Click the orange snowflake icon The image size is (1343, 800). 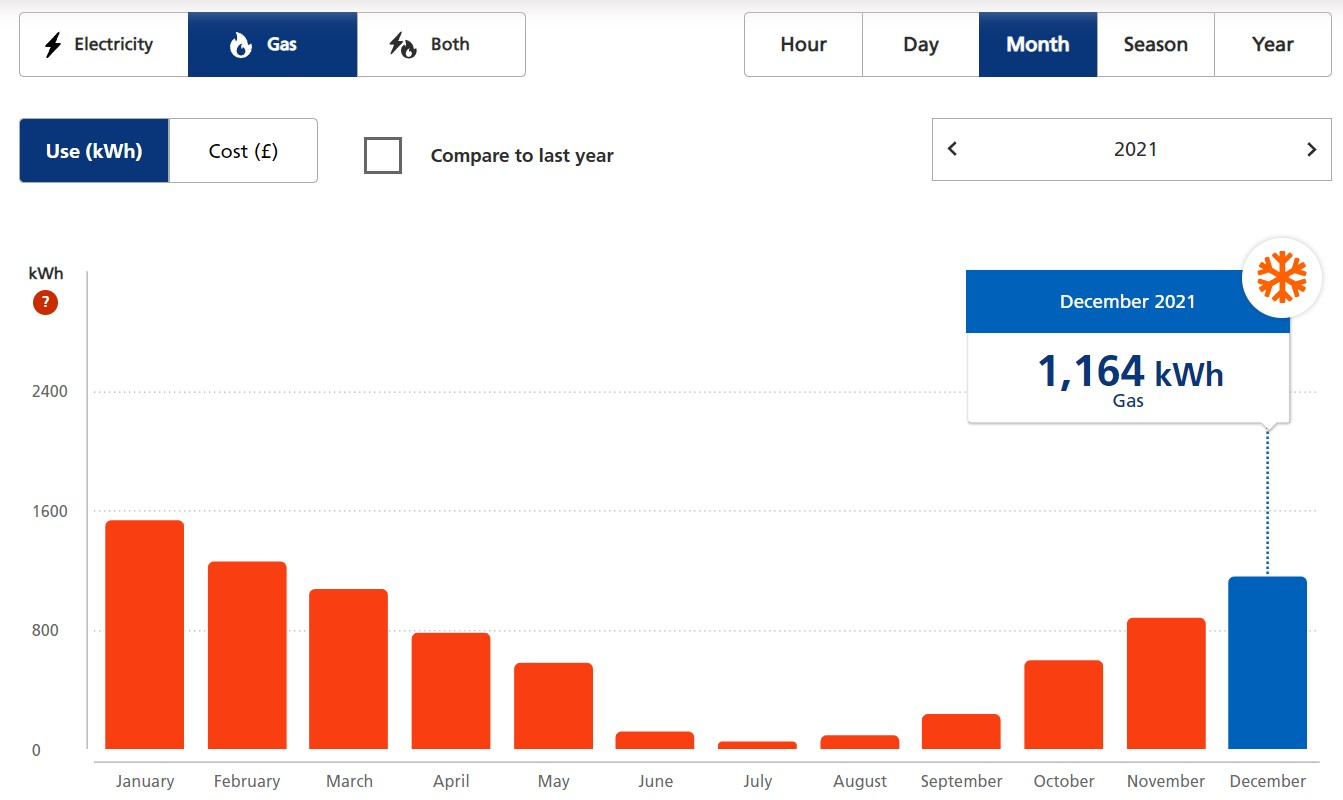click(x=1281, y=277)
